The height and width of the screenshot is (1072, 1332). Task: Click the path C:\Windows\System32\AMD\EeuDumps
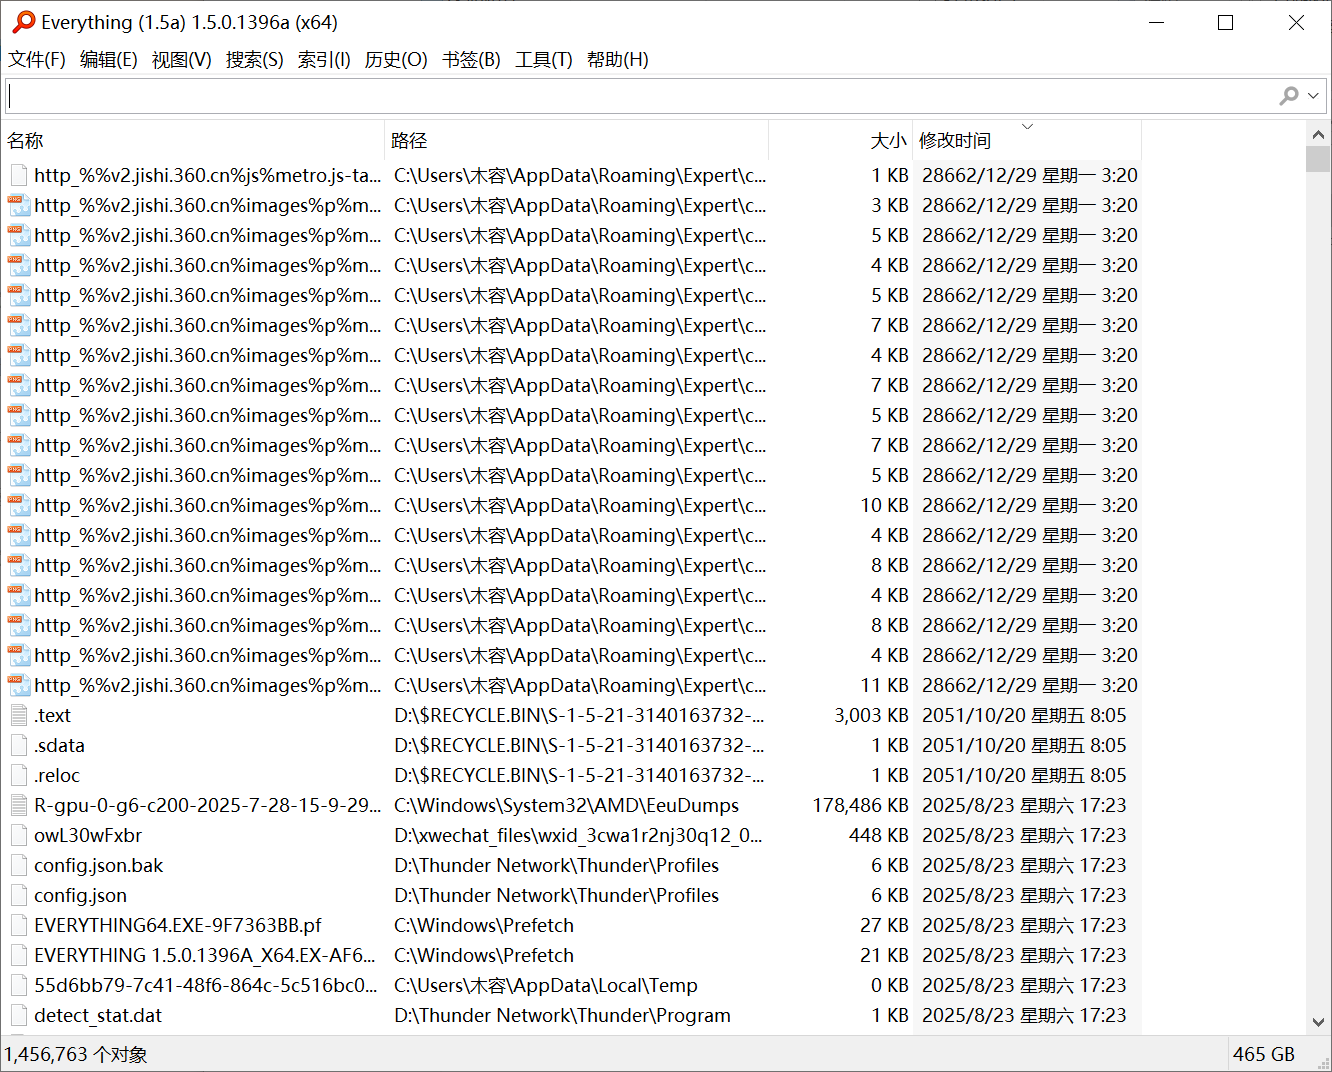[x=567, y=806]
